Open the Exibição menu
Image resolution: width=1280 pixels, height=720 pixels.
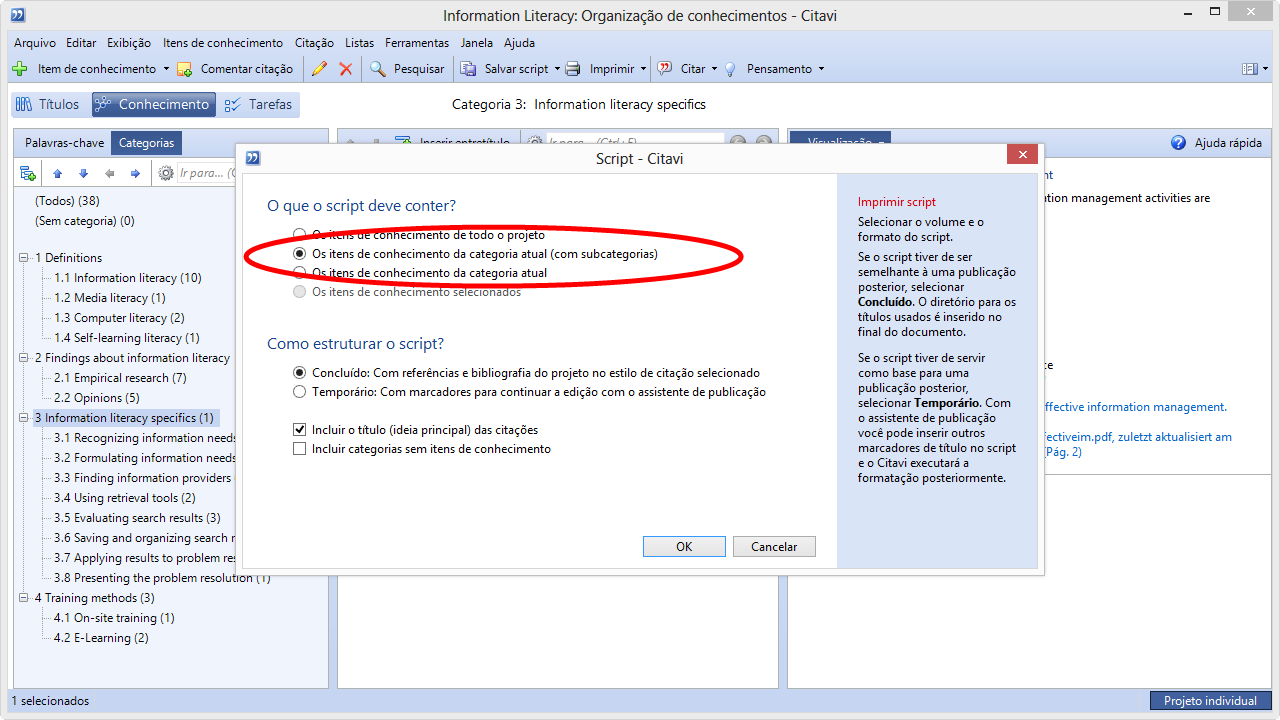129,43
